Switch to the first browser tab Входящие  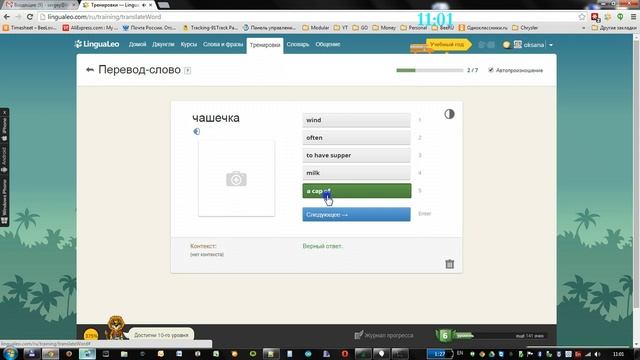click(39, 5)
